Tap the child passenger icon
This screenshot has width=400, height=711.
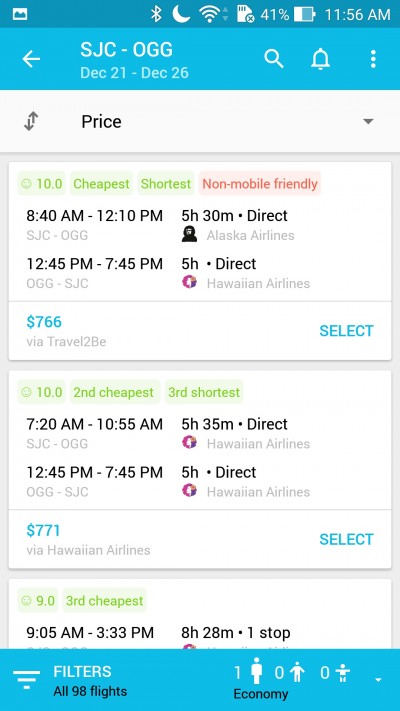pyautogui.click(x=297, y=672)
